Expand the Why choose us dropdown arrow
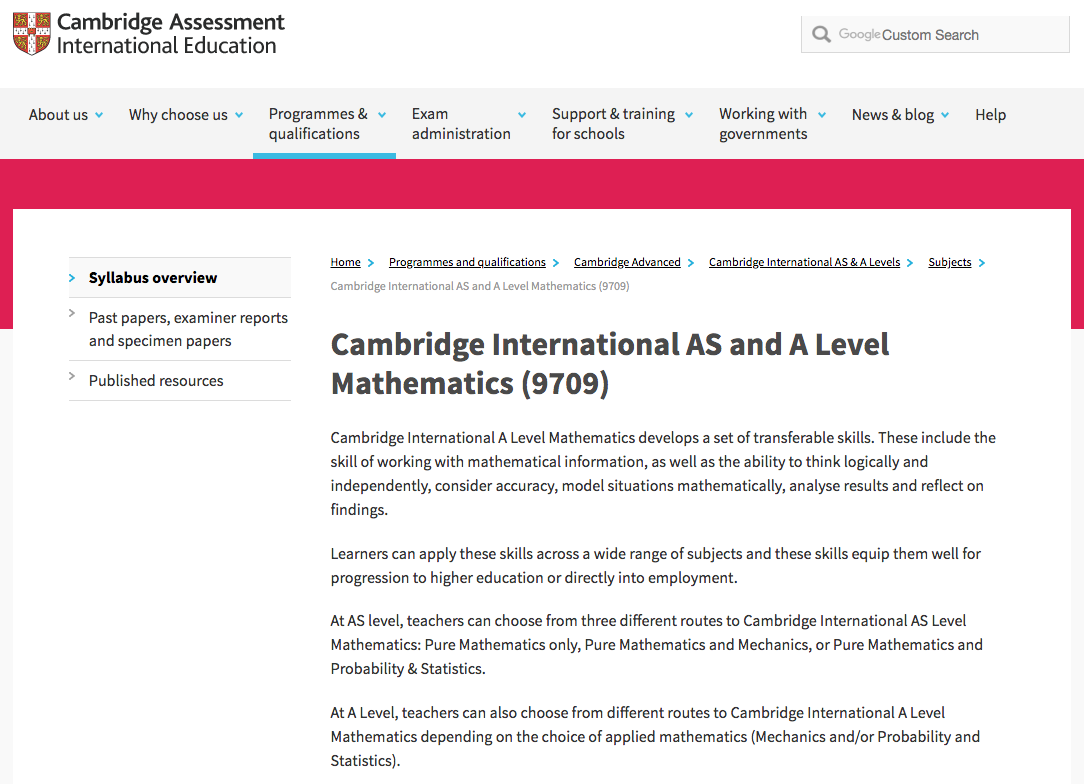1084x784 pixels. (x=239, y=115)
